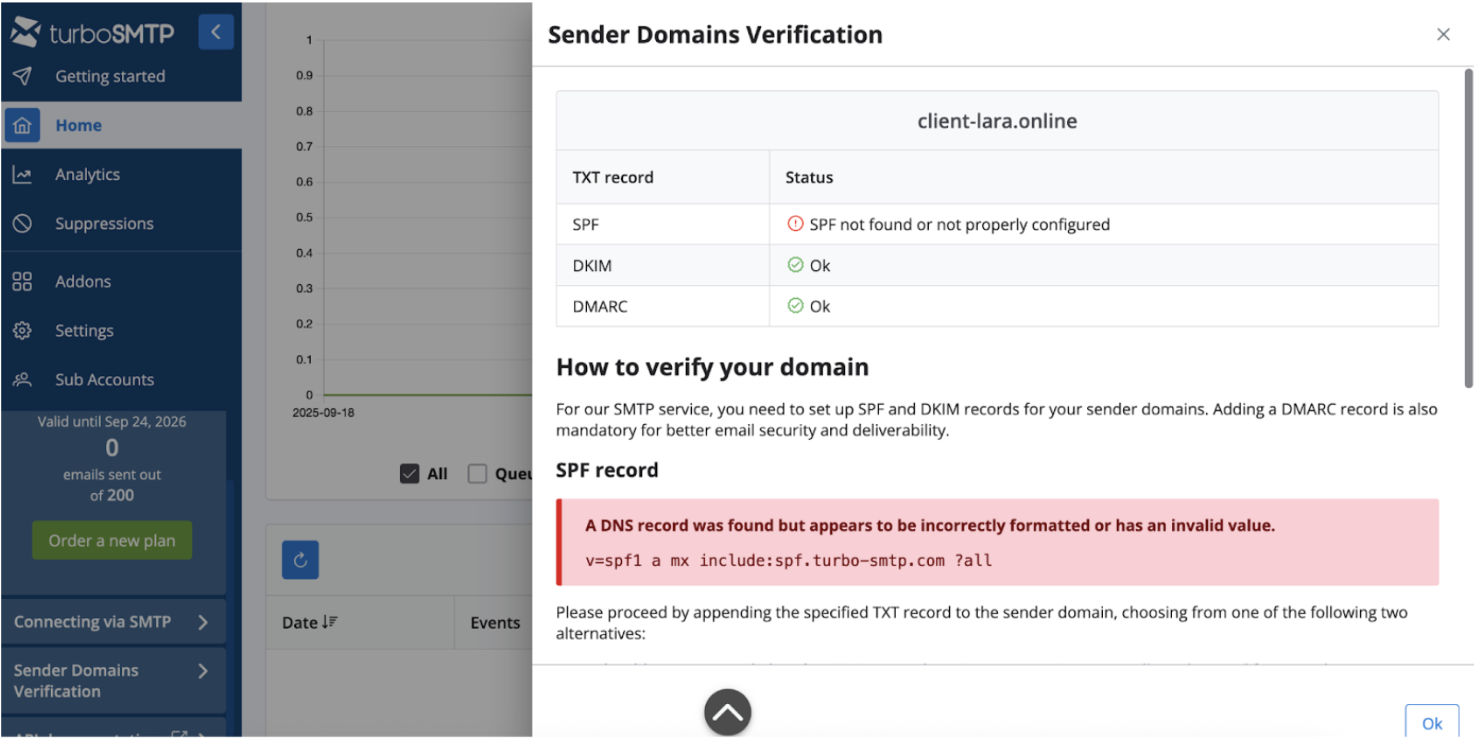This screenshot has height=740, width=1474.
Task: Click the Suppressions blocked-circle icon
Action: point(22,224)
